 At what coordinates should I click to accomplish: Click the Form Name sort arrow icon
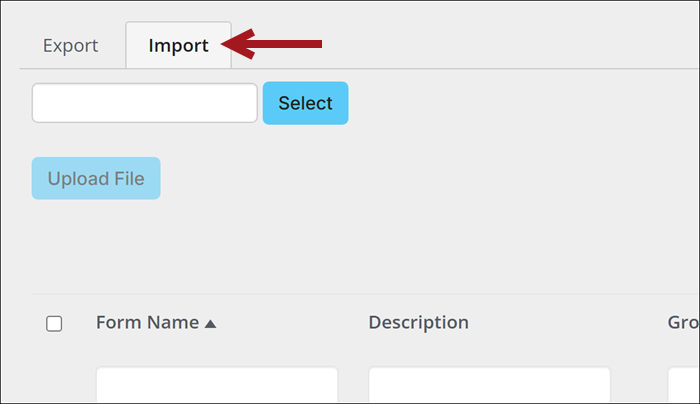click(210, 324)
